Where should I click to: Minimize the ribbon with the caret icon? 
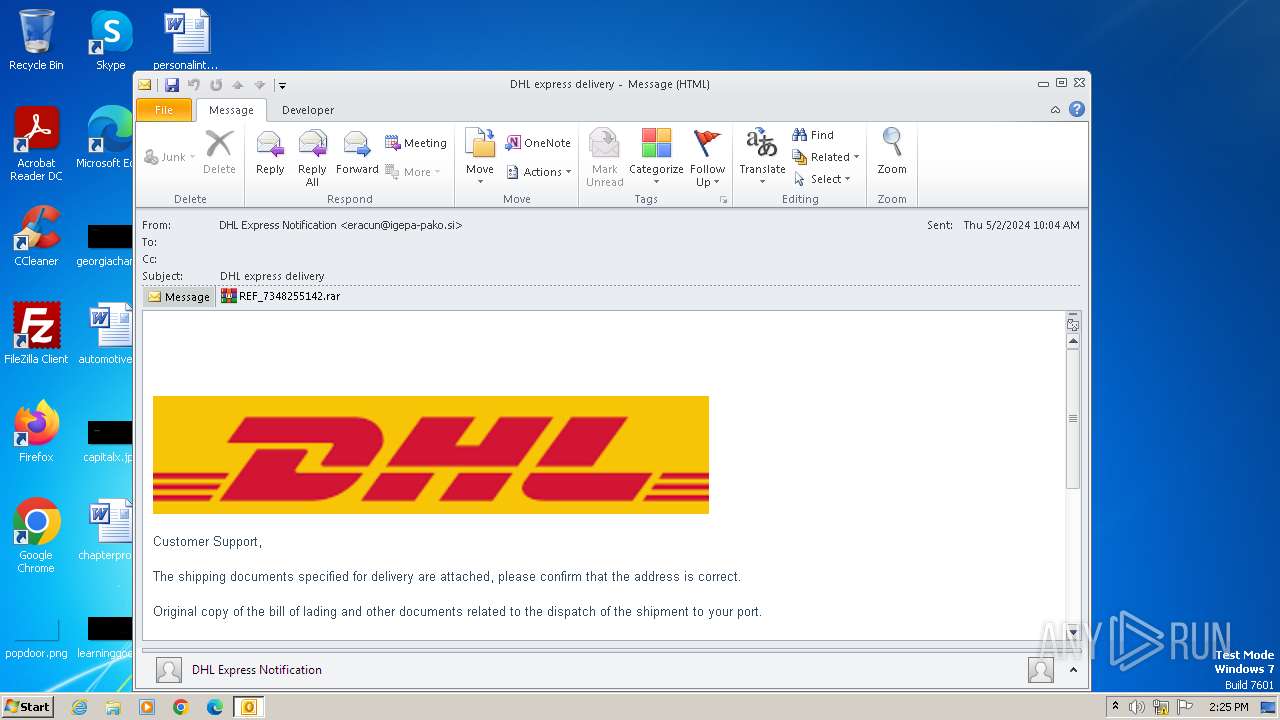pos(1055,110)
